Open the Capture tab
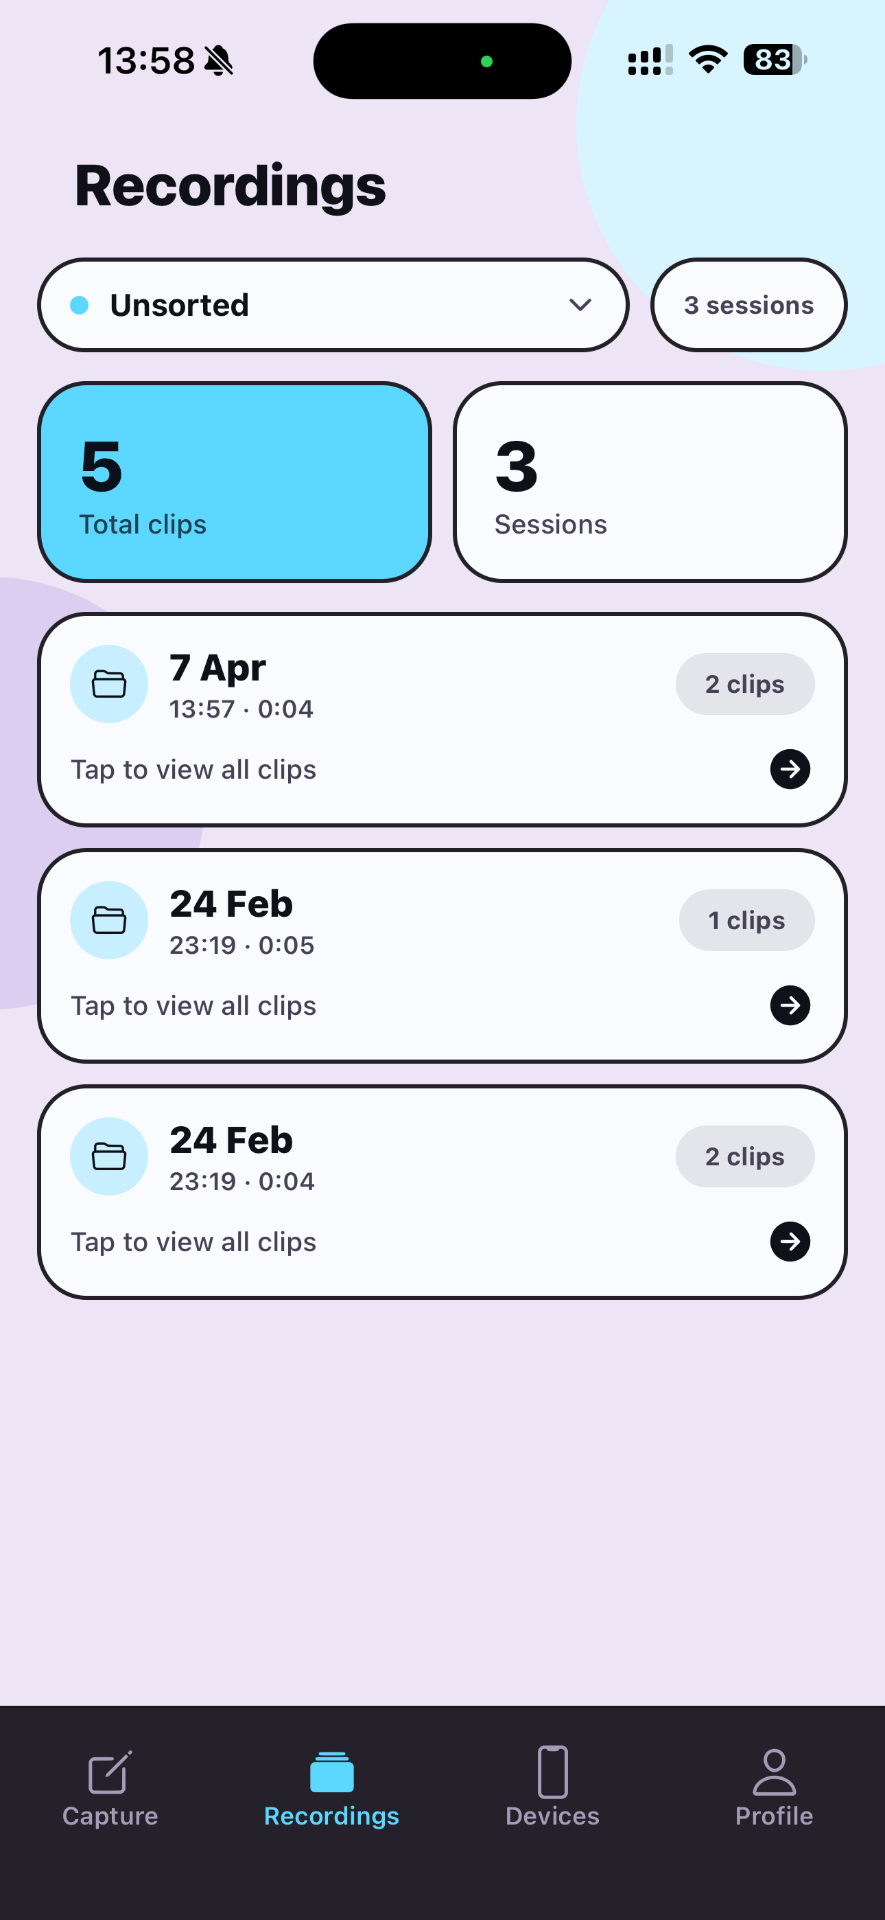 [110, 1788]
